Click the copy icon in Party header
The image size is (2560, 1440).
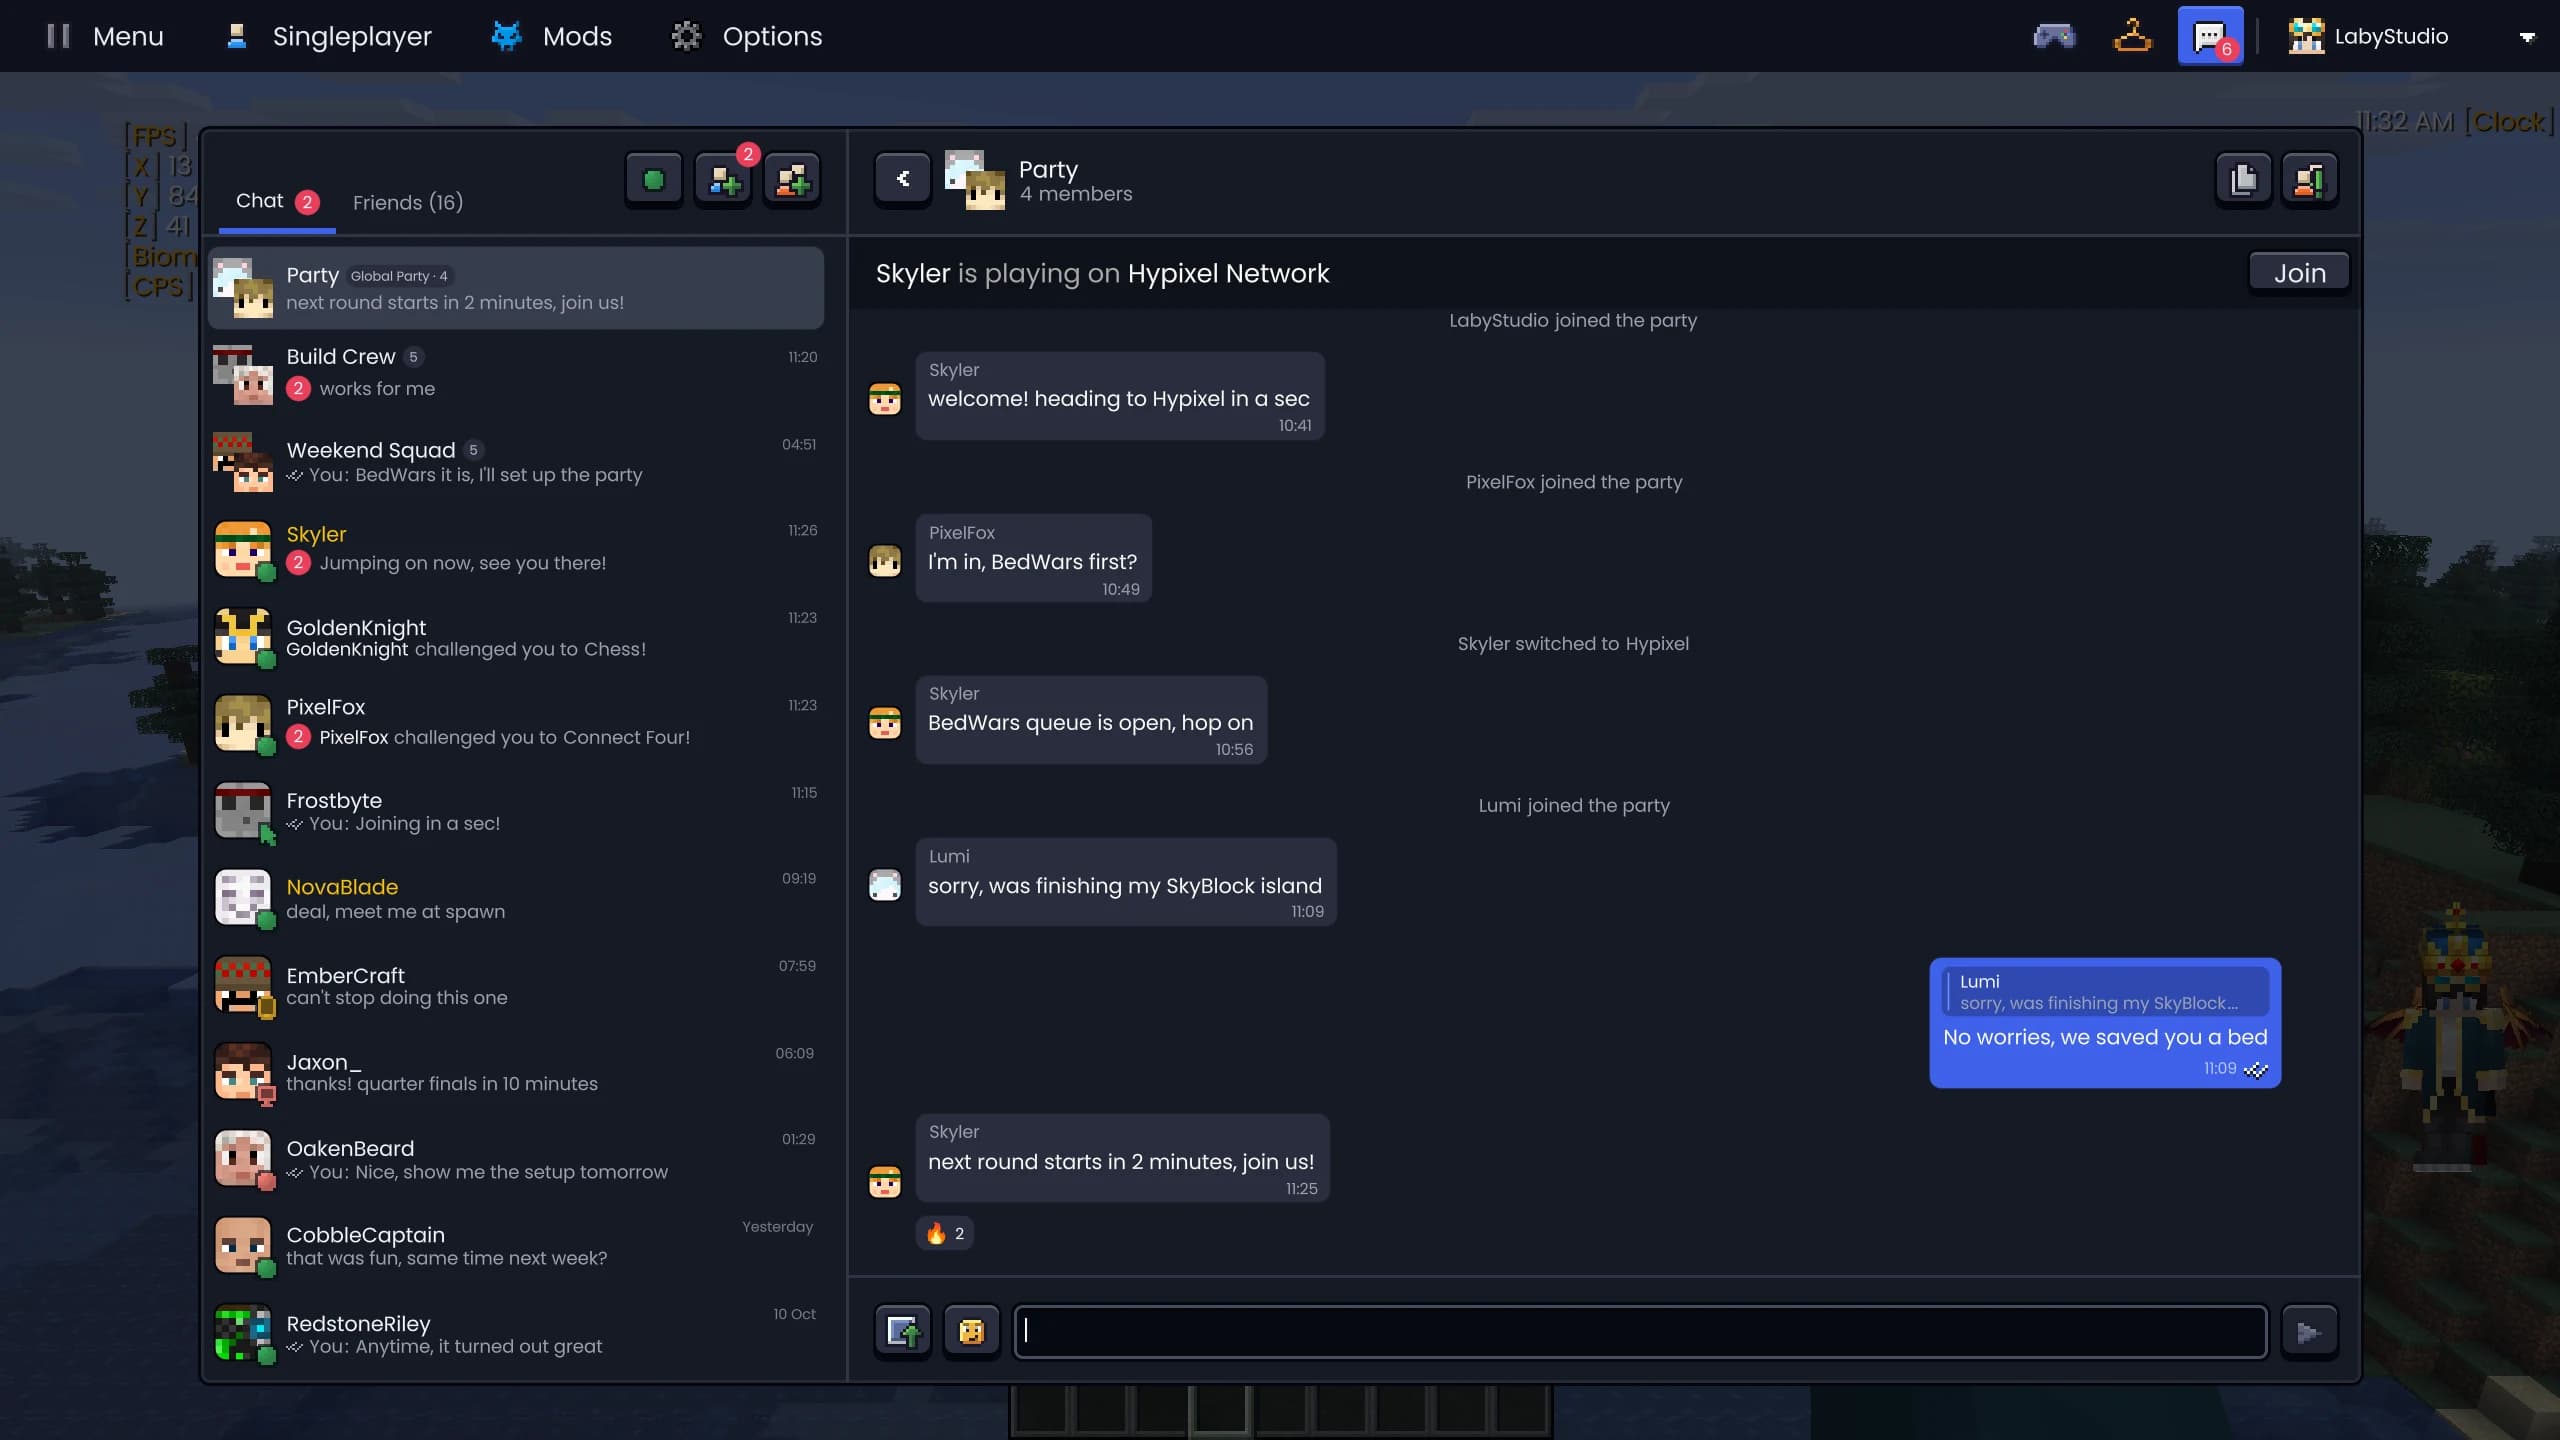point(2243,180)
